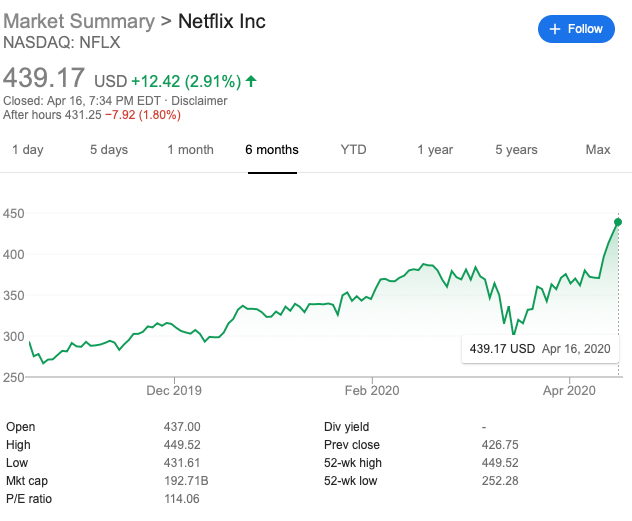The width and height of the screenshot is (632, 521).
Task: Select the 1 day tab
Action: pos(27,150)
